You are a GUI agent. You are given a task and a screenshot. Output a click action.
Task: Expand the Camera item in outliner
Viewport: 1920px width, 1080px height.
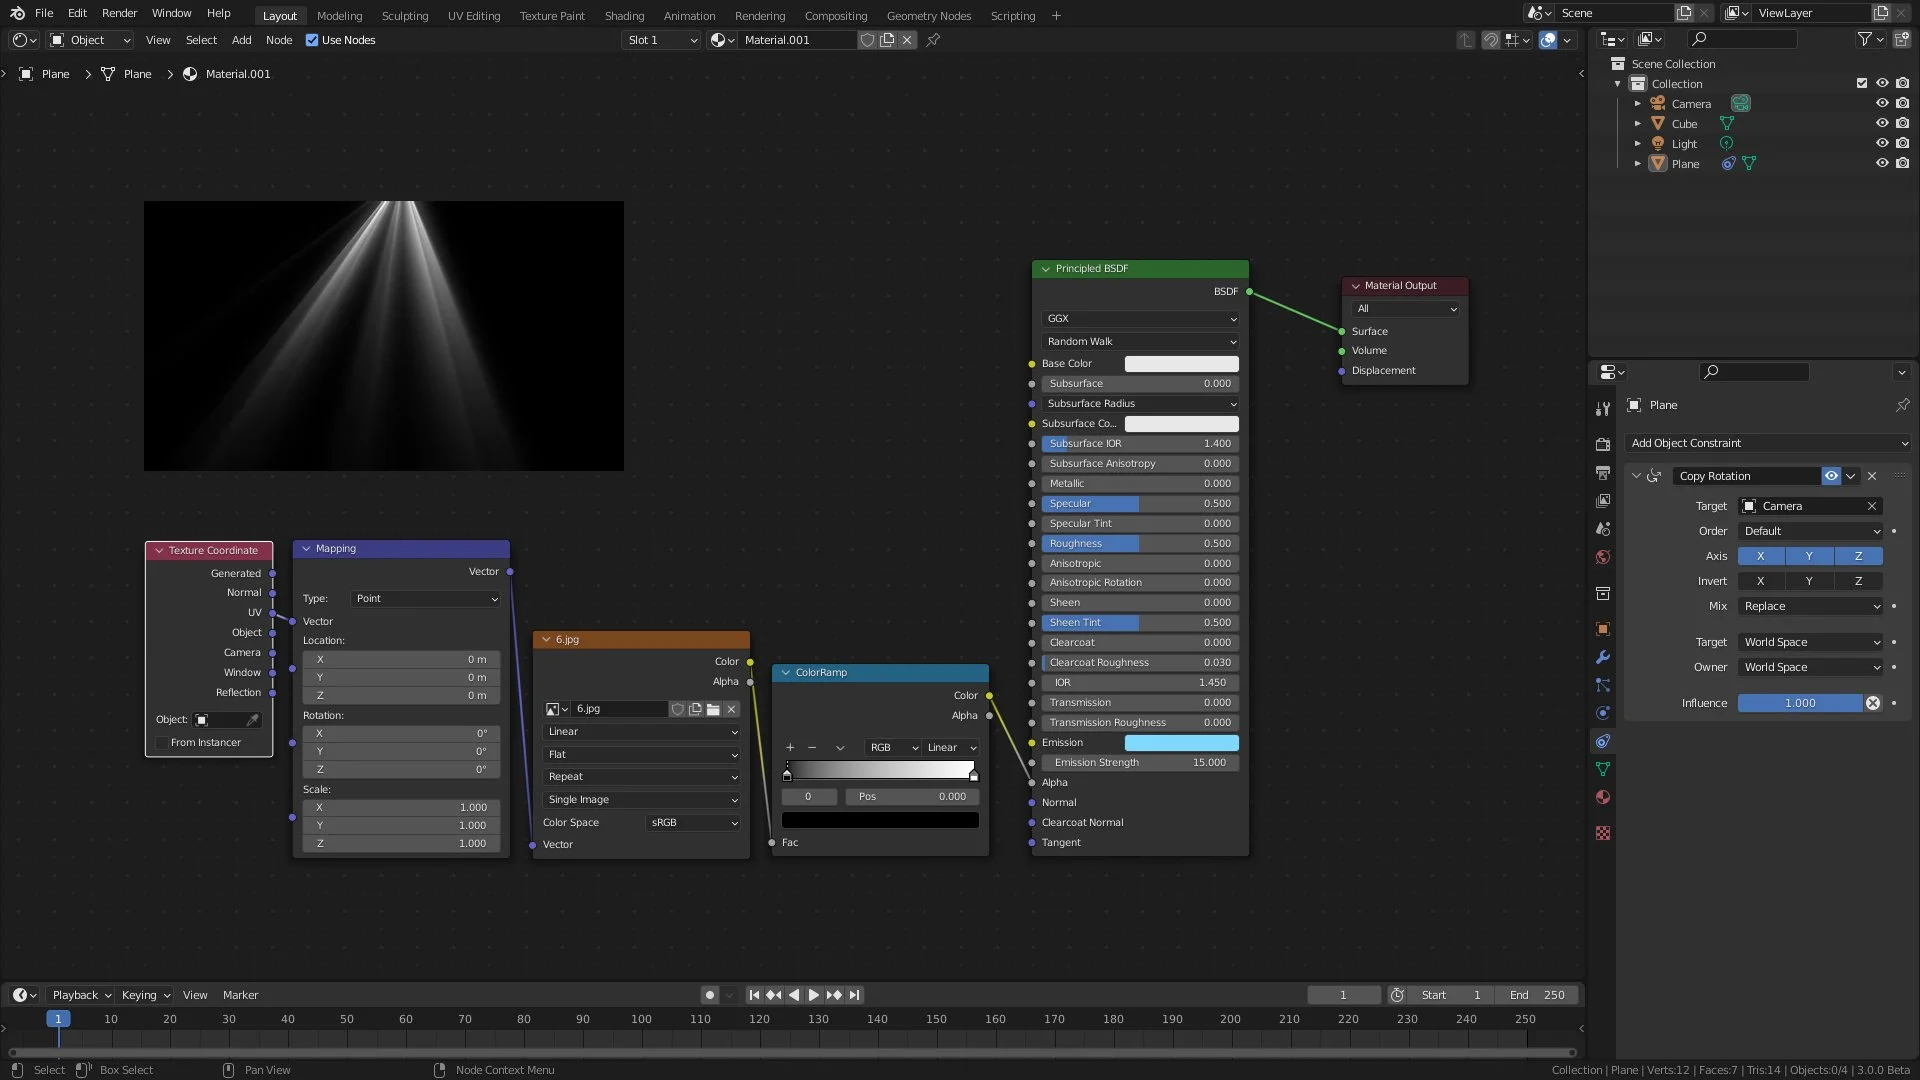[x=1637, y=103]
